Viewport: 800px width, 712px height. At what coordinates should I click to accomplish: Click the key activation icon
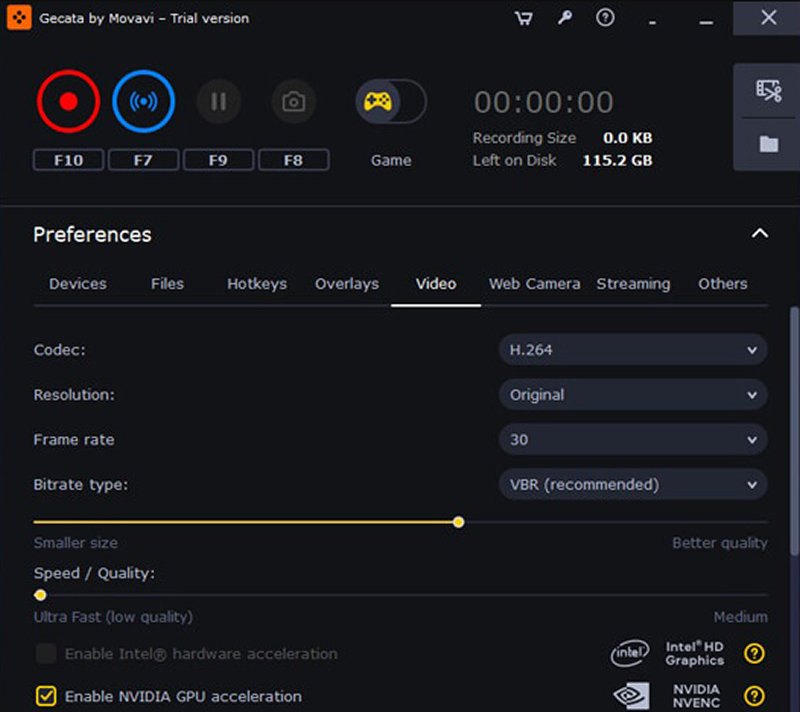coord(564,18)
